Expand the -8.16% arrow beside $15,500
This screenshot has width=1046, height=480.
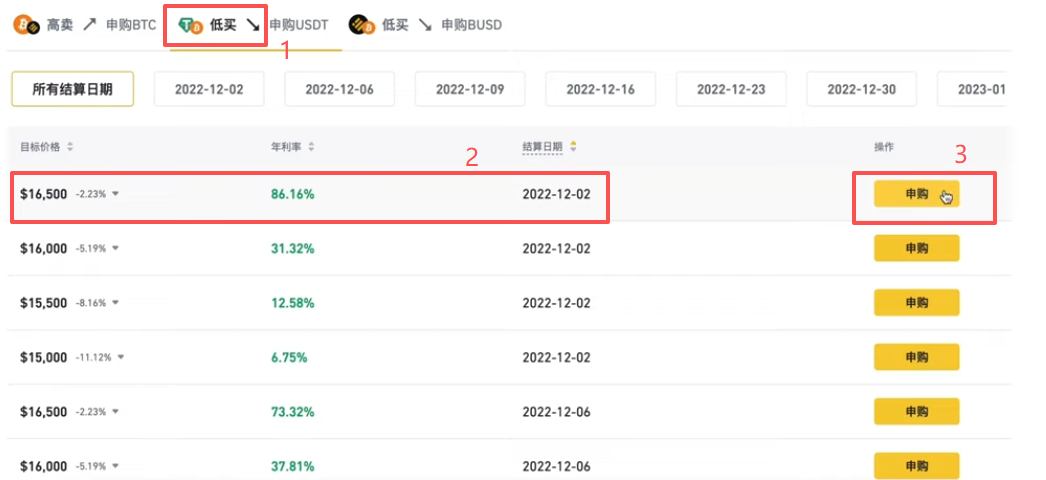[x=115, y=303]
